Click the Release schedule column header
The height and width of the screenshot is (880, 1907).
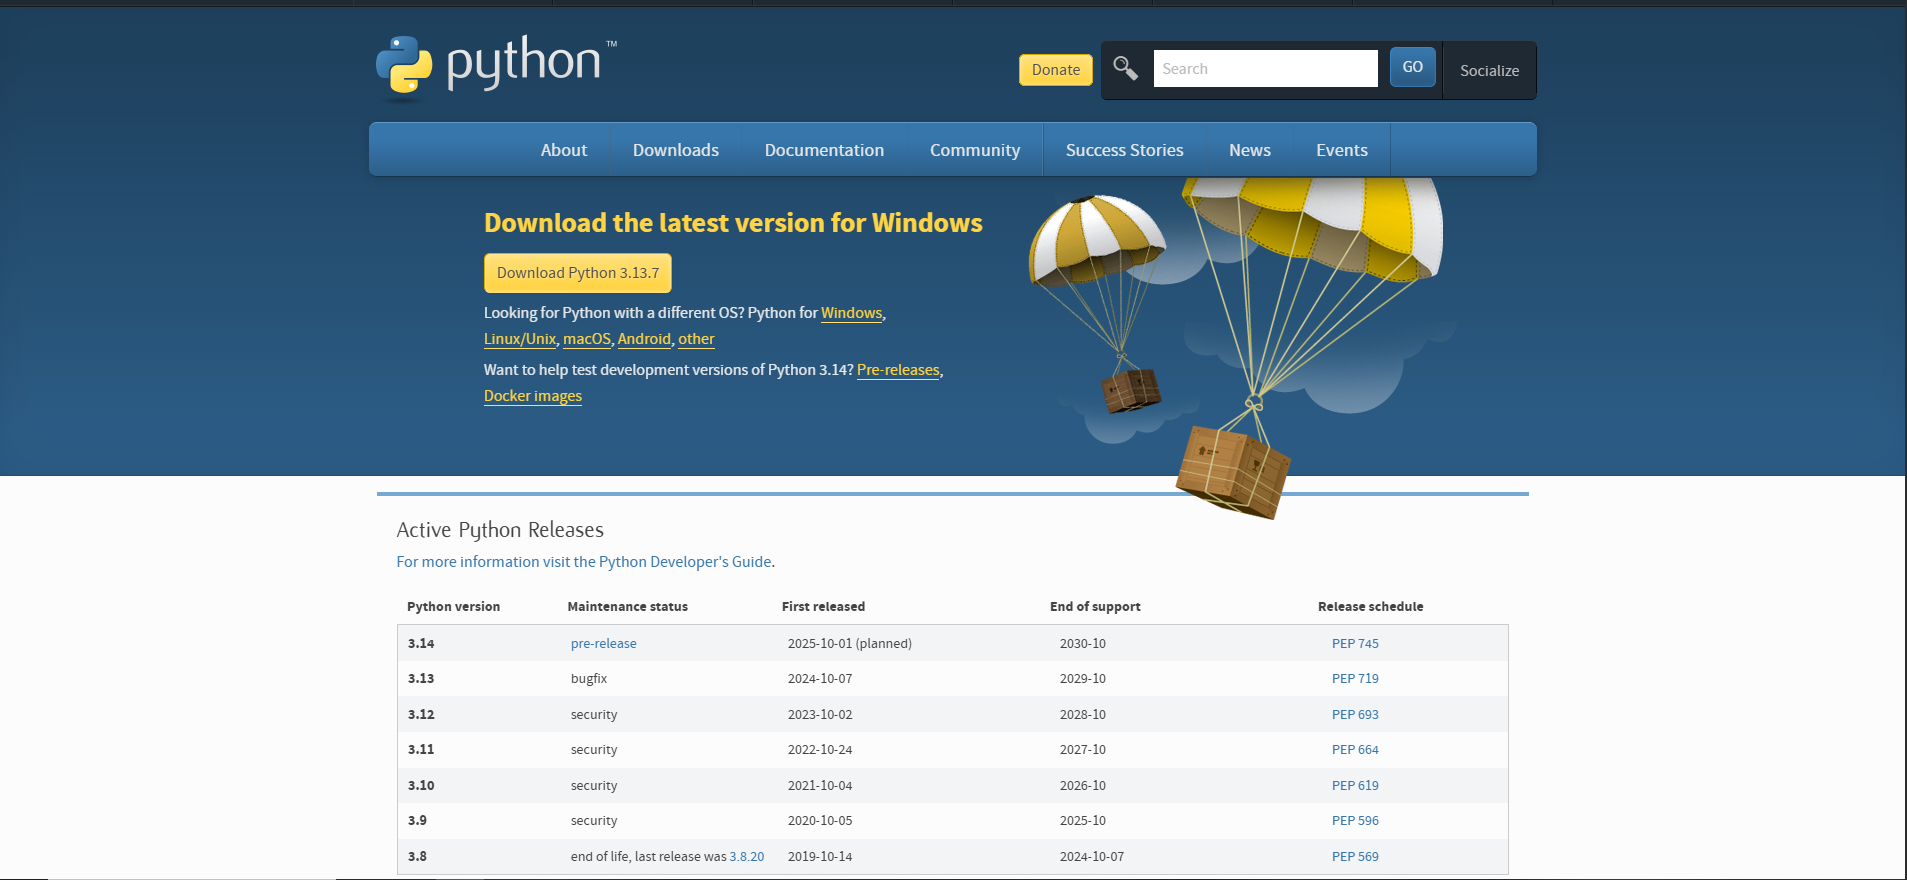[x=1370, y=607]
